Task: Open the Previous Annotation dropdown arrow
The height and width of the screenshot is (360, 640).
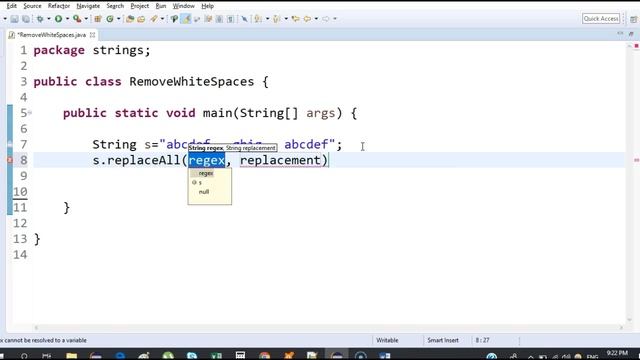Action: [286, 19]
